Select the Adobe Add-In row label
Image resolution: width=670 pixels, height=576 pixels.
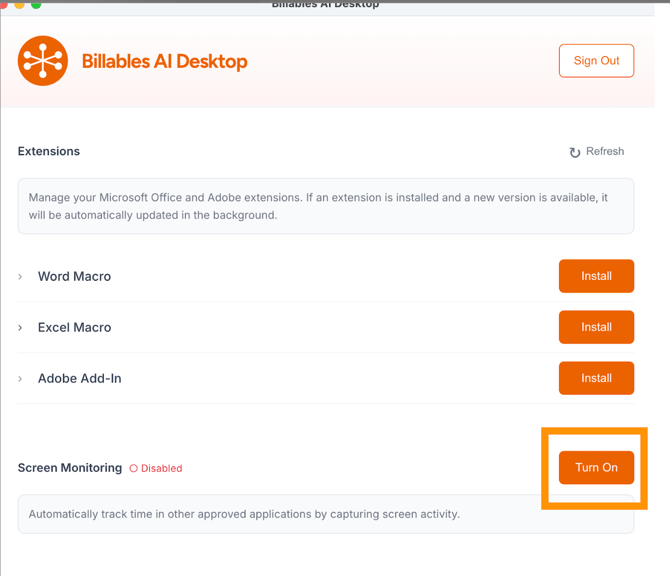tap(79, 378)
